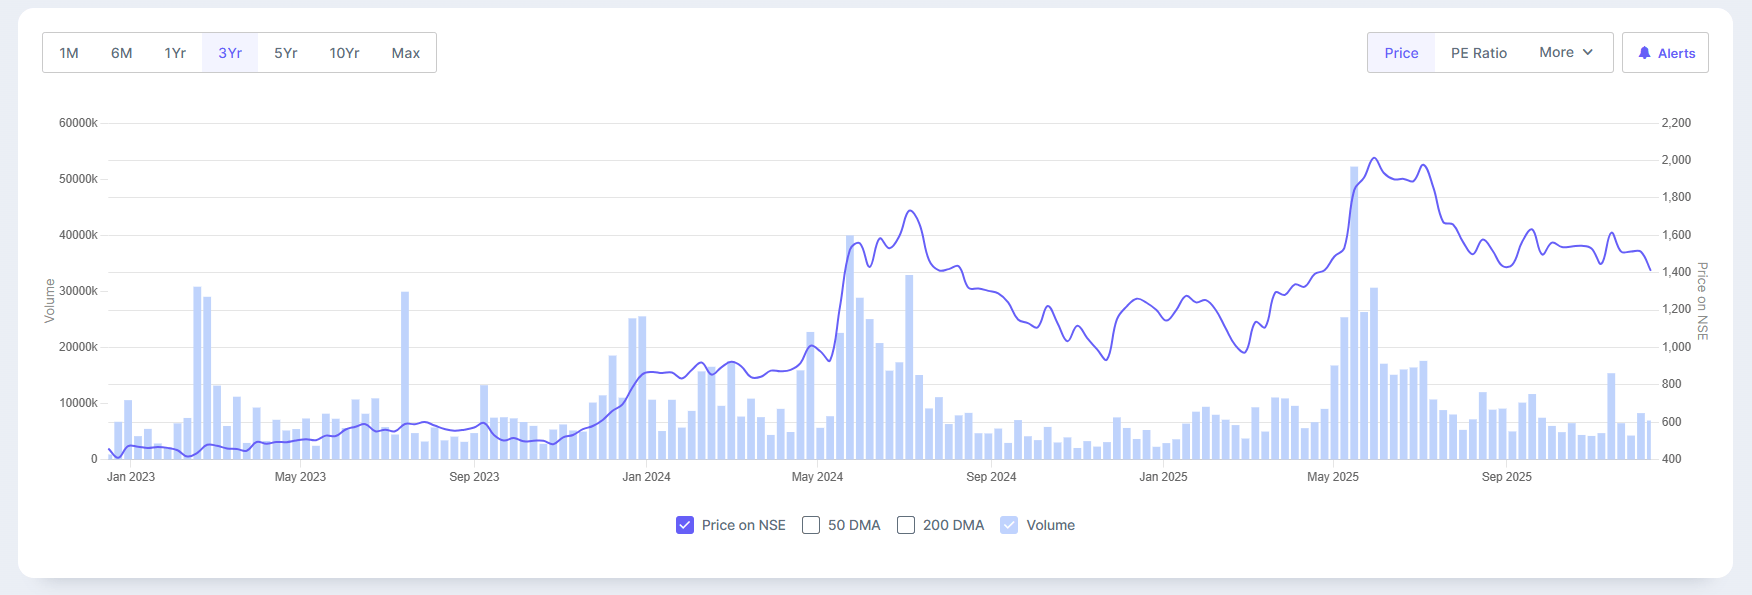Click the price line peak above 2,000
This screenshot has width=1752, height=595.
1374,159
